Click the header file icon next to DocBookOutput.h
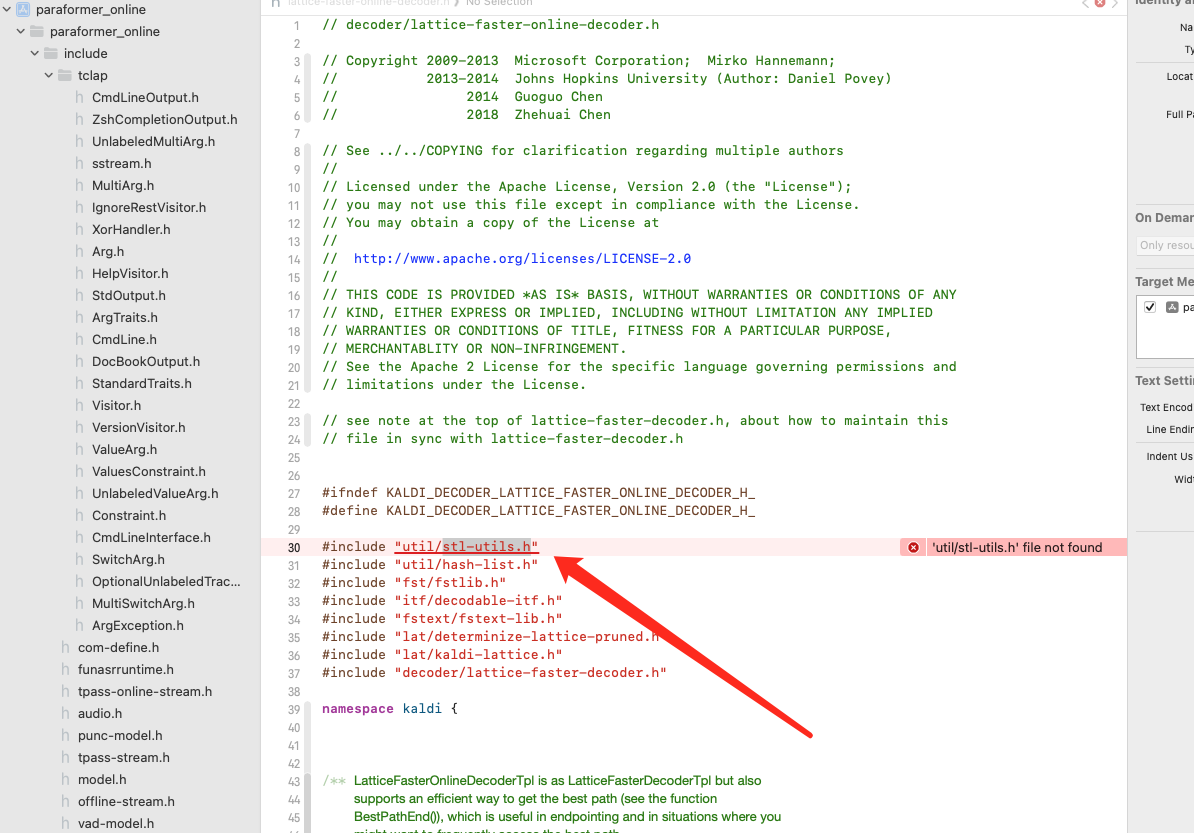This screenshot has width=1194, height=833. pyautogui.click(x=79, y=362)
